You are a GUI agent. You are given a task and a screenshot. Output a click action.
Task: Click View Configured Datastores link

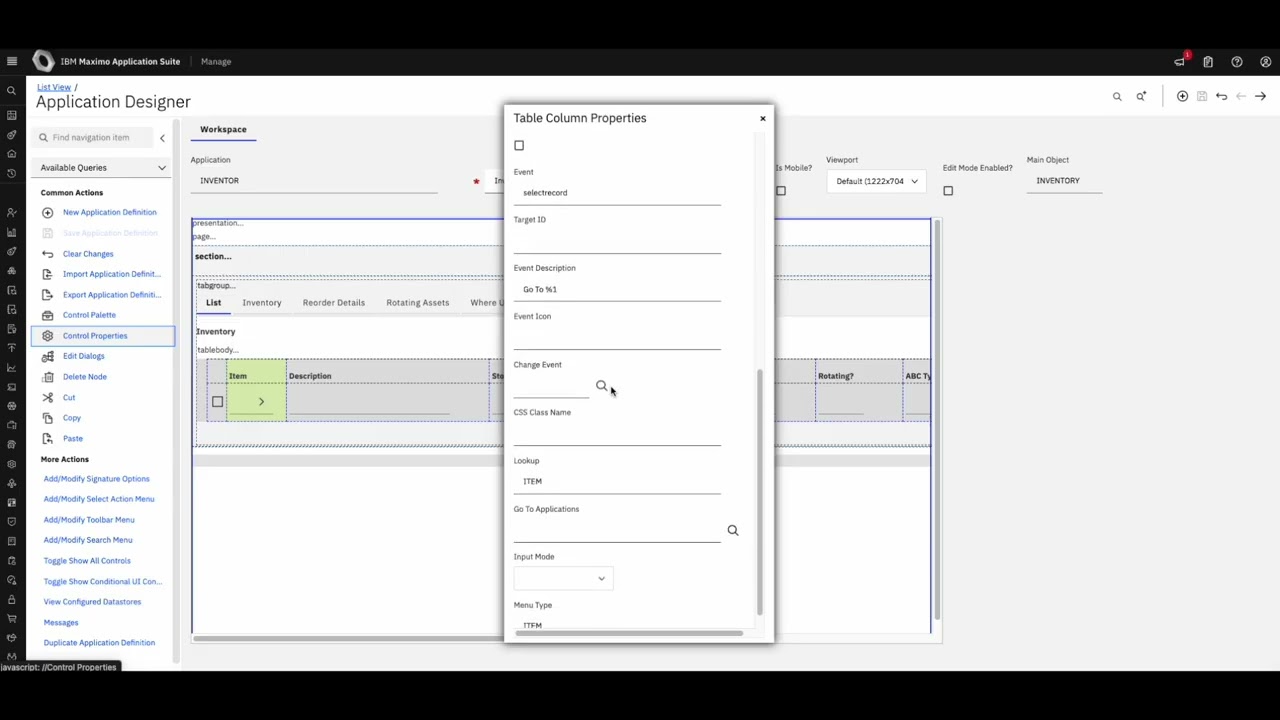click(x=92, y=602)
